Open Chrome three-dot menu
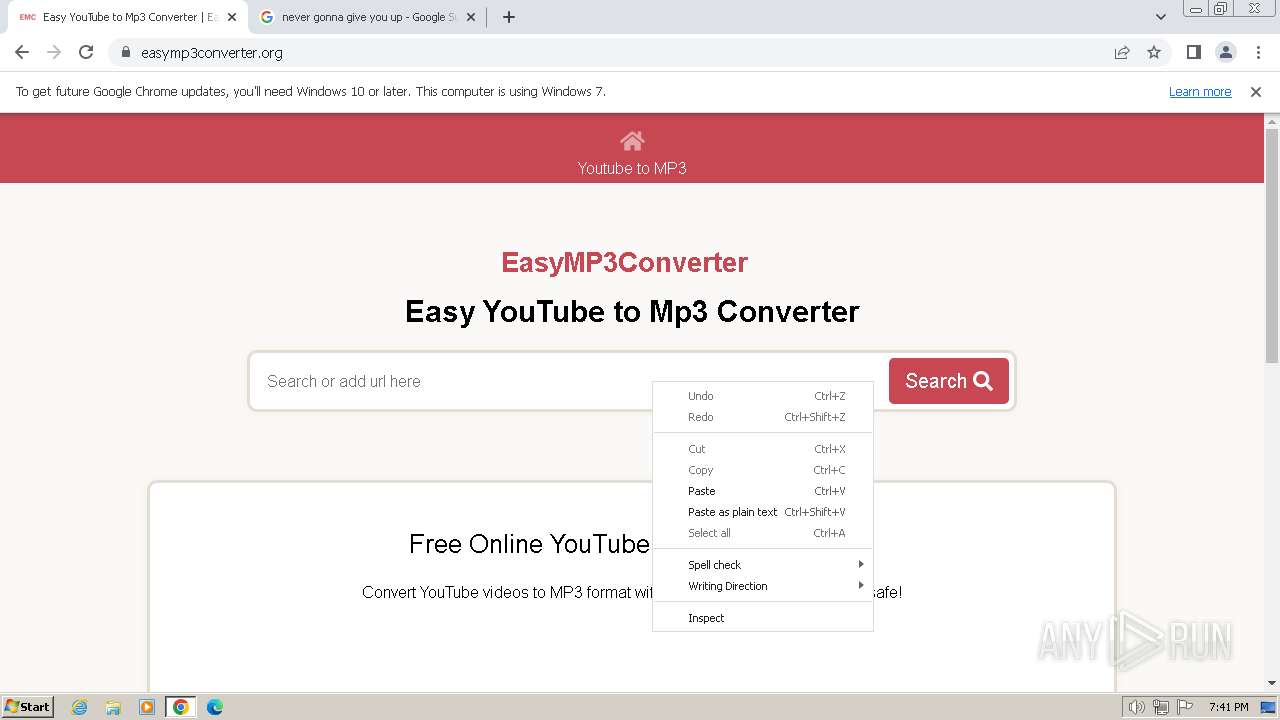 click(1258, 52)
